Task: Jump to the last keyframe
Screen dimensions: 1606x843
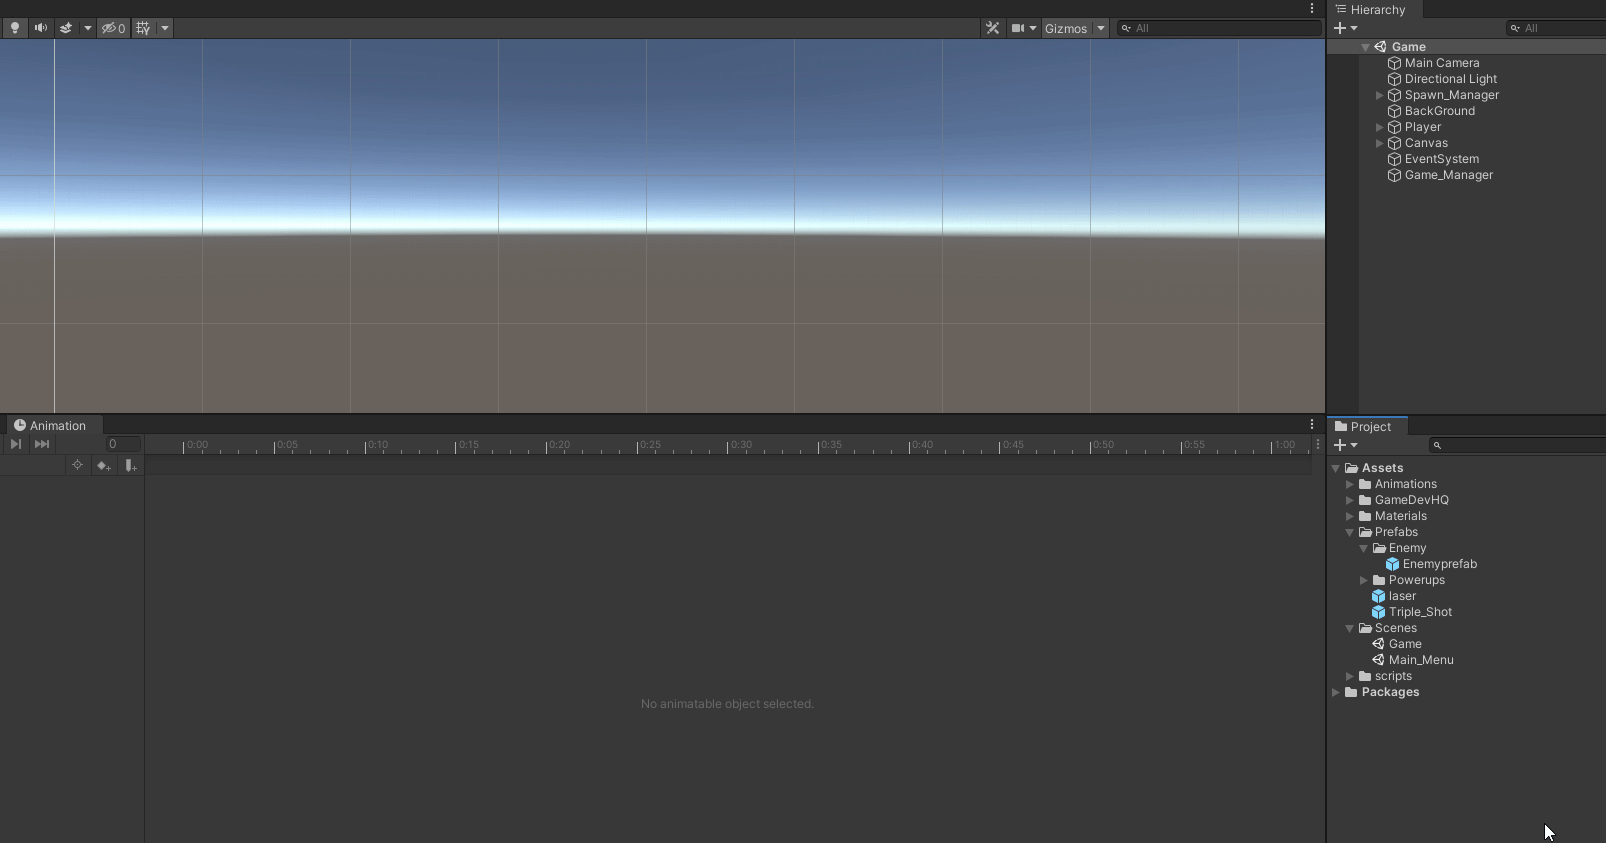Action: [x=42, y=444]
